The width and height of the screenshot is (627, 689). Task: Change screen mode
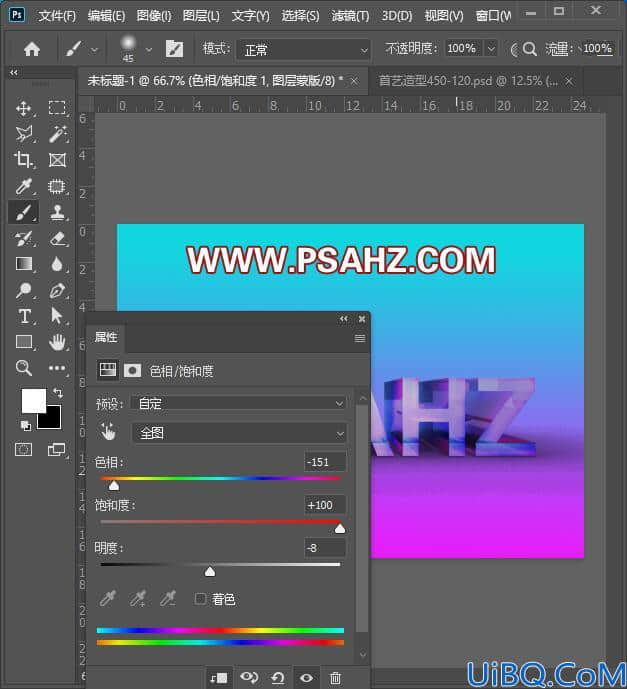[x=56, y=450]
